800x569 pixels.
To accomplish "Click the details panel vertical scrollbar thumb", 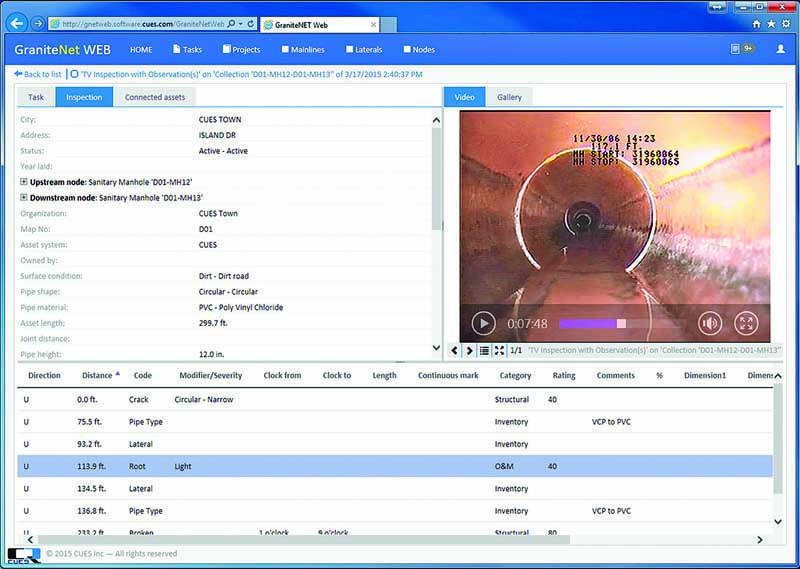I will pos(436,179).
